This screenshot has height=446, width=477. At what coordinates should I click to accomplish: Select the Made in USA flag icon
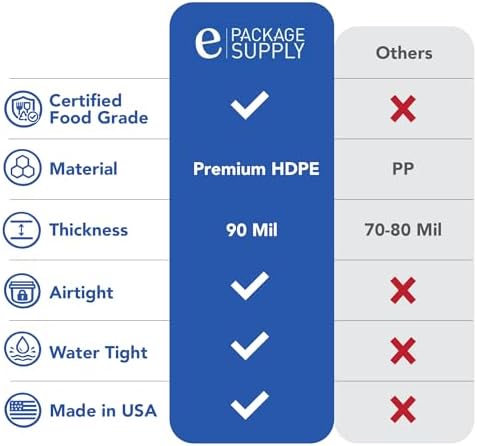point(23,410)
